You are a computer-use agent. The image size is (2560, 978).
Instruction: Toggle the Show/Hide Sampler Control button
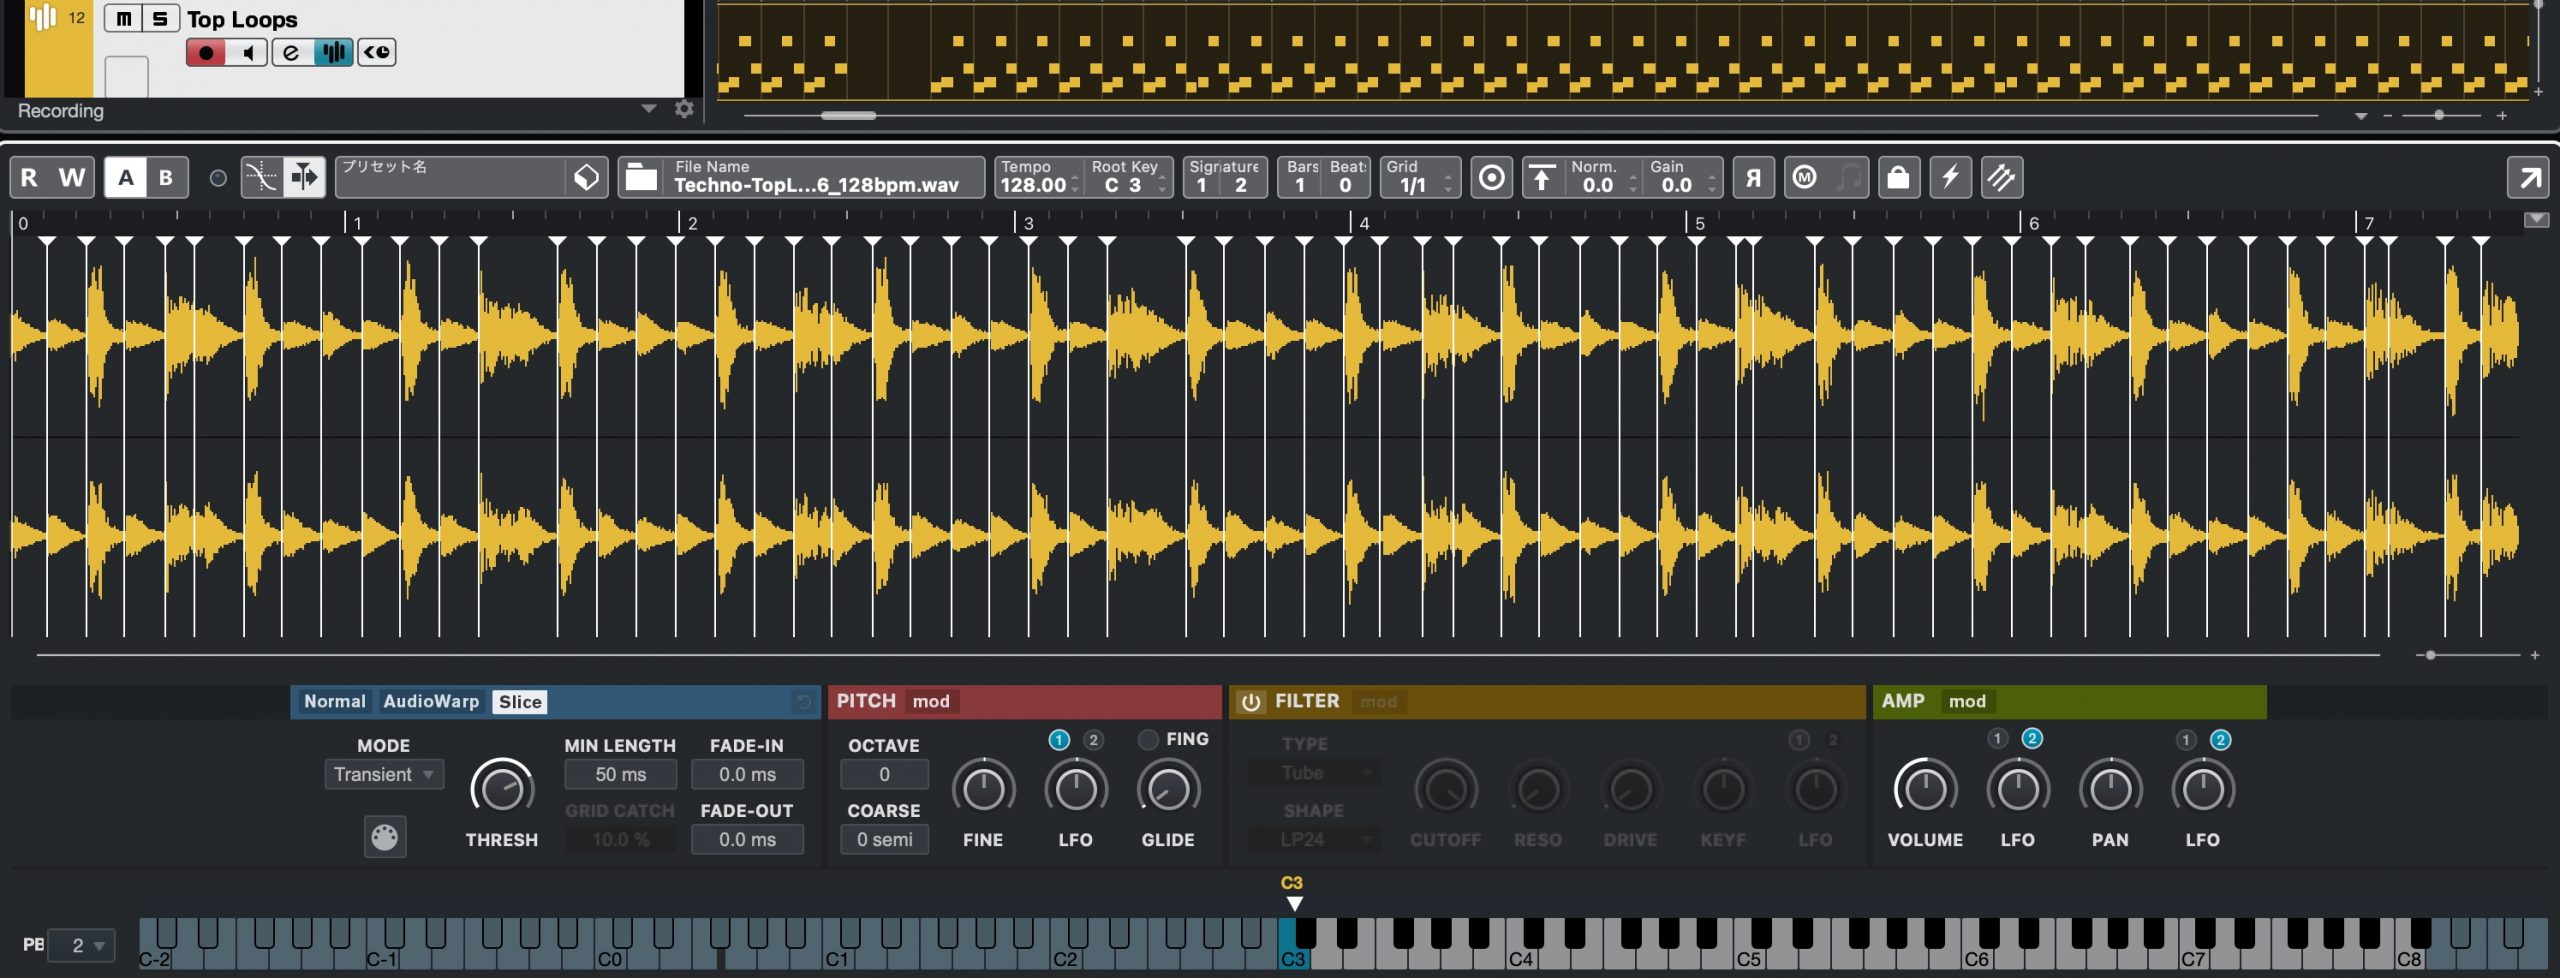pyautogui.click(x=333, y=52)
